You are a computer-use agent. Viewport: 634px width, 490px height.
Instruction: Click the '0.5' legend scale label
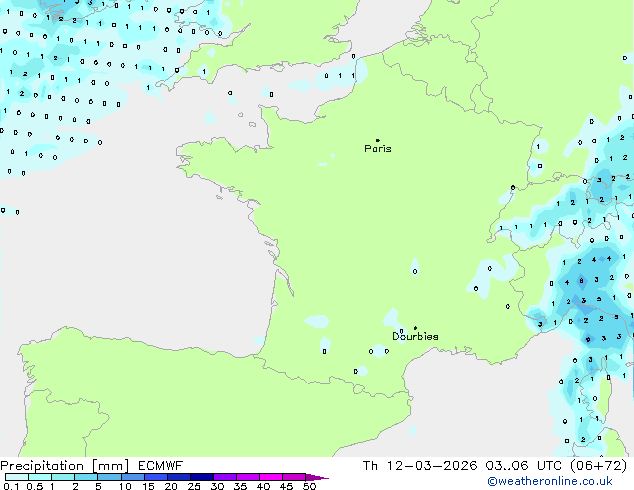click(34, 486)
